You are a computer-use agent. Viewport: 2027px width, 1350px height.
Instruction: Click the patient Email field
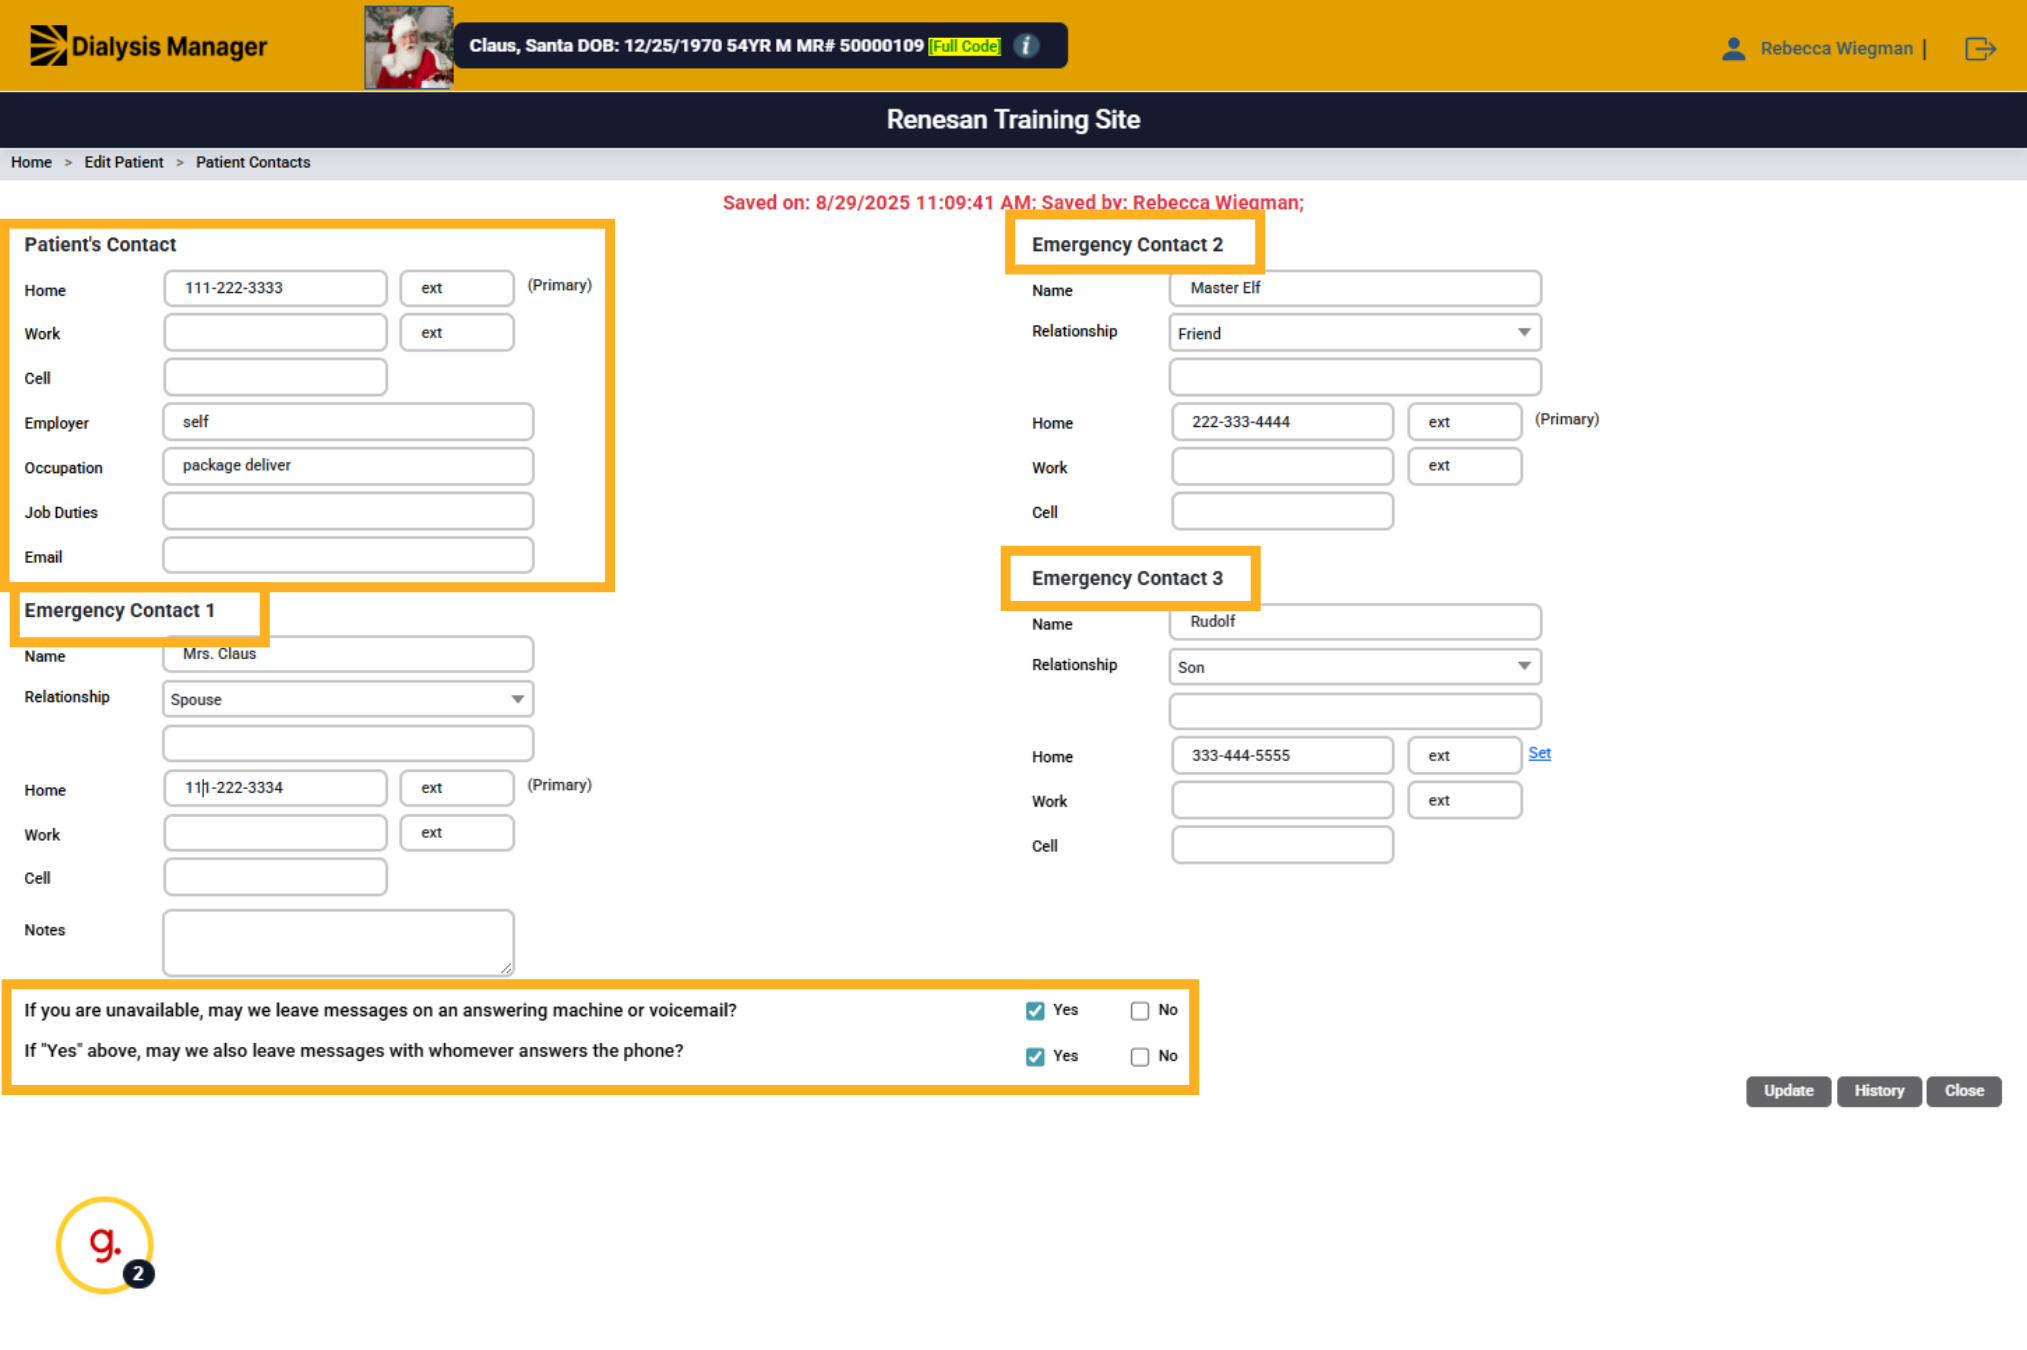click(x=348, y=555)
